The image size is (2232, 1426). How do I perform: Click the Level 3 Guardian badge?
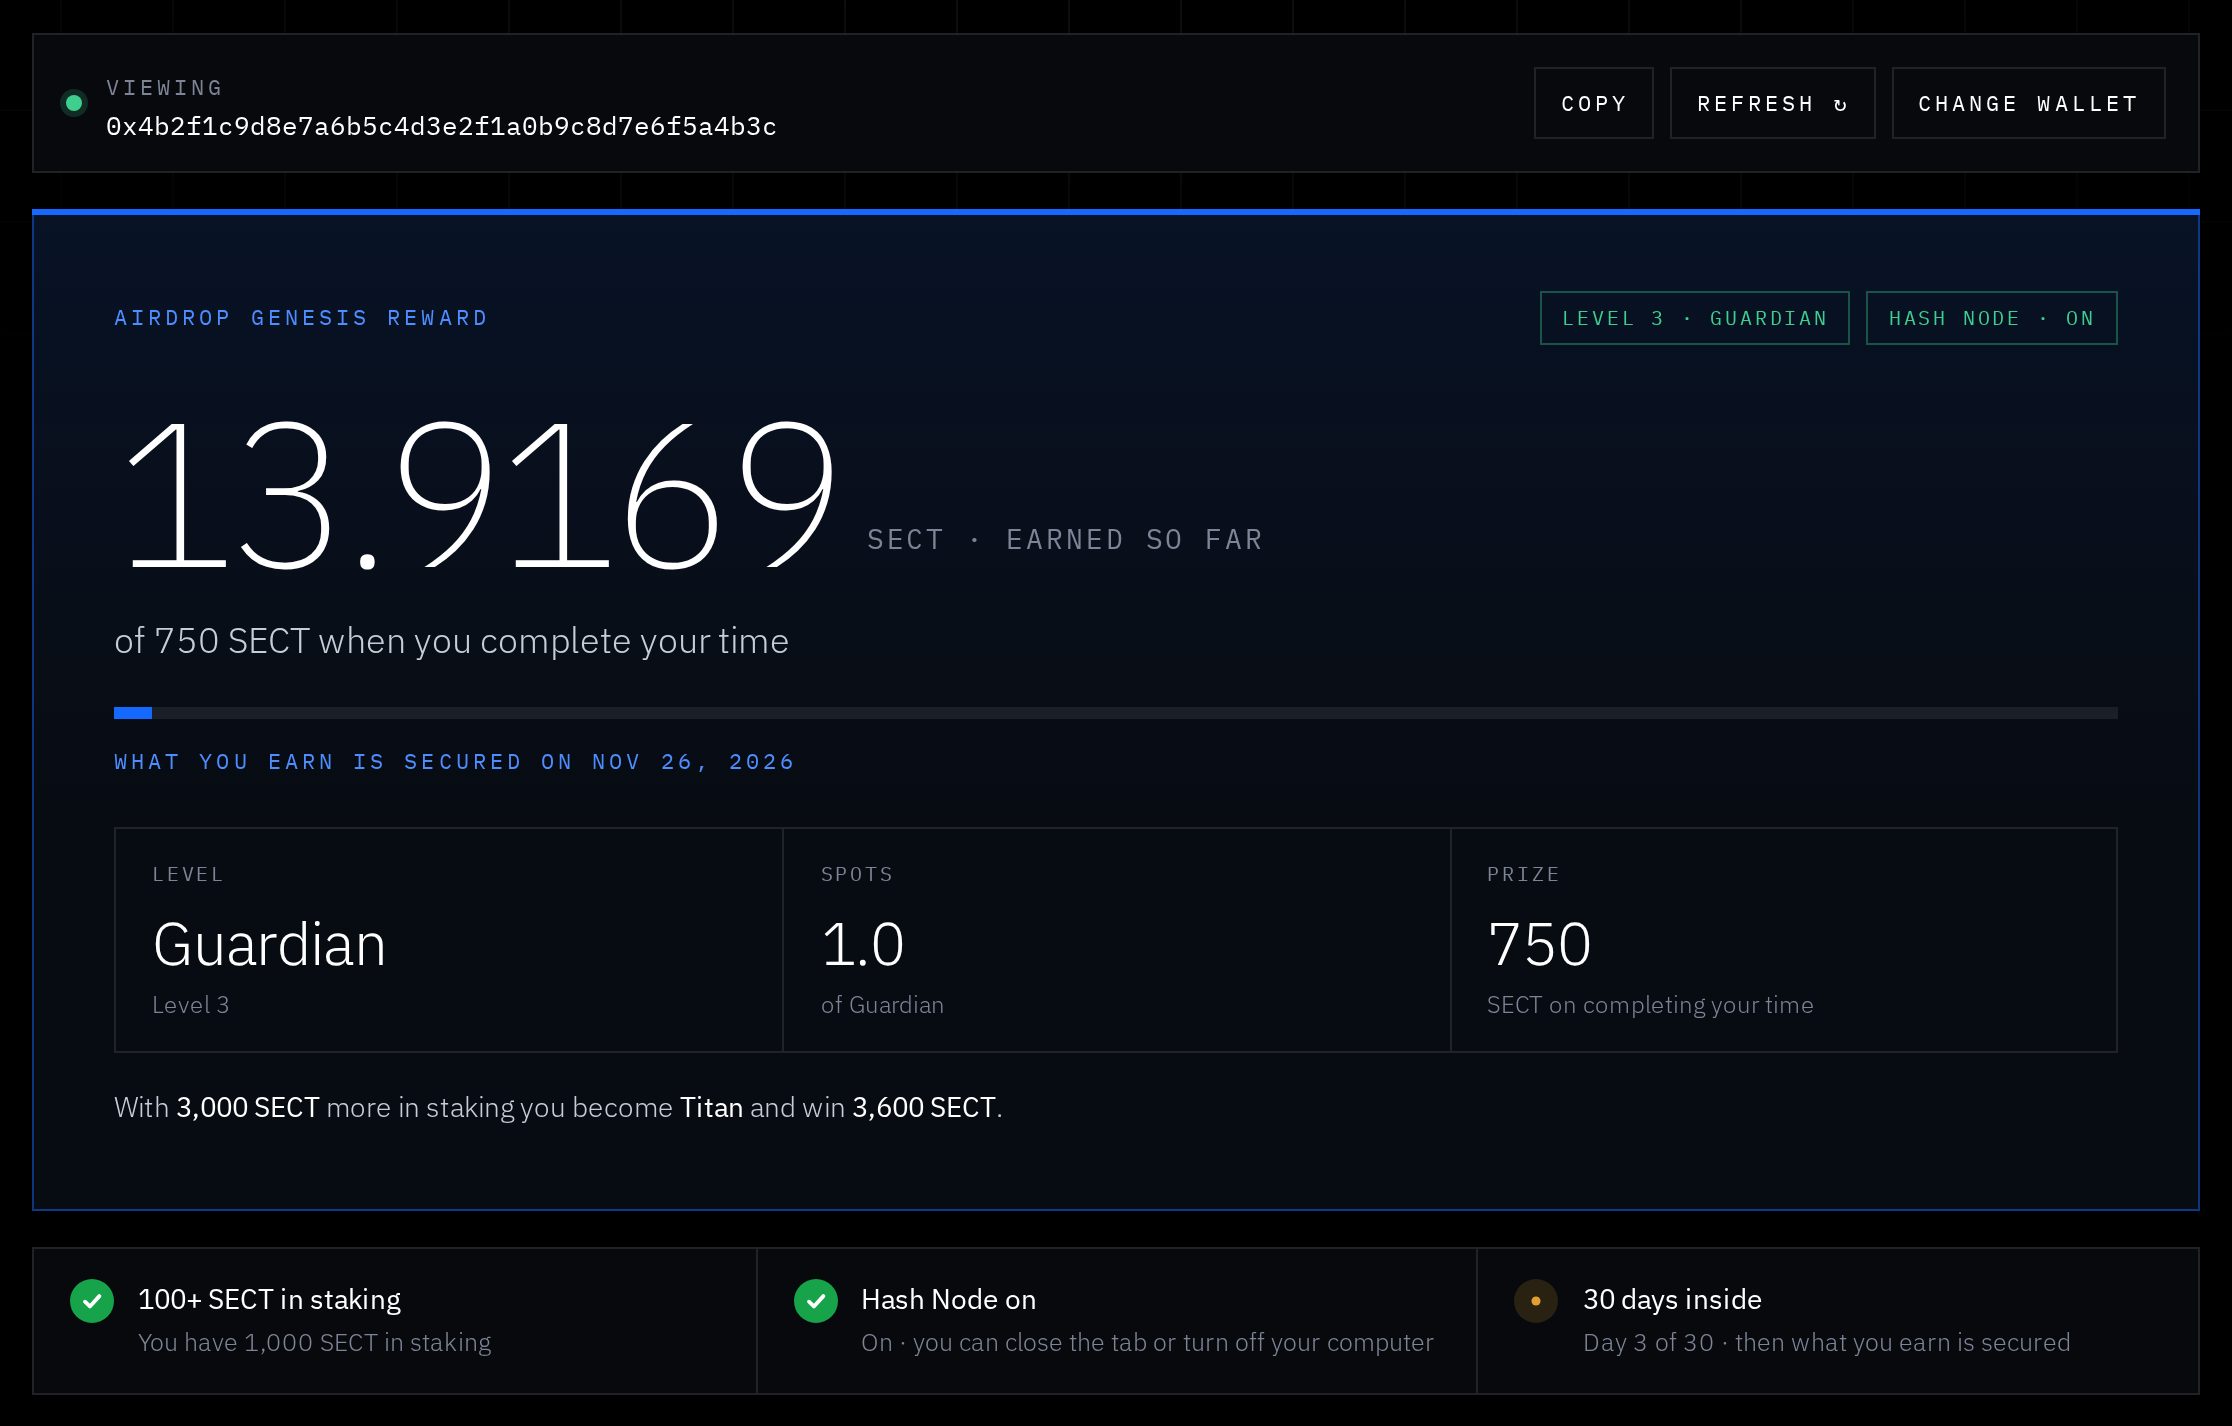(x=1694, y=318)
